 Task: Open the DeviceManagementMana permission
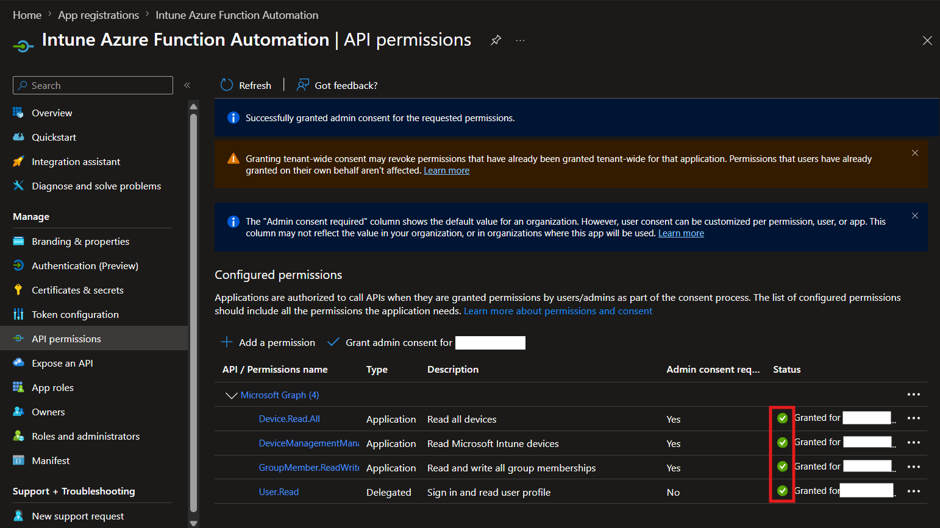tap(309, 443)
